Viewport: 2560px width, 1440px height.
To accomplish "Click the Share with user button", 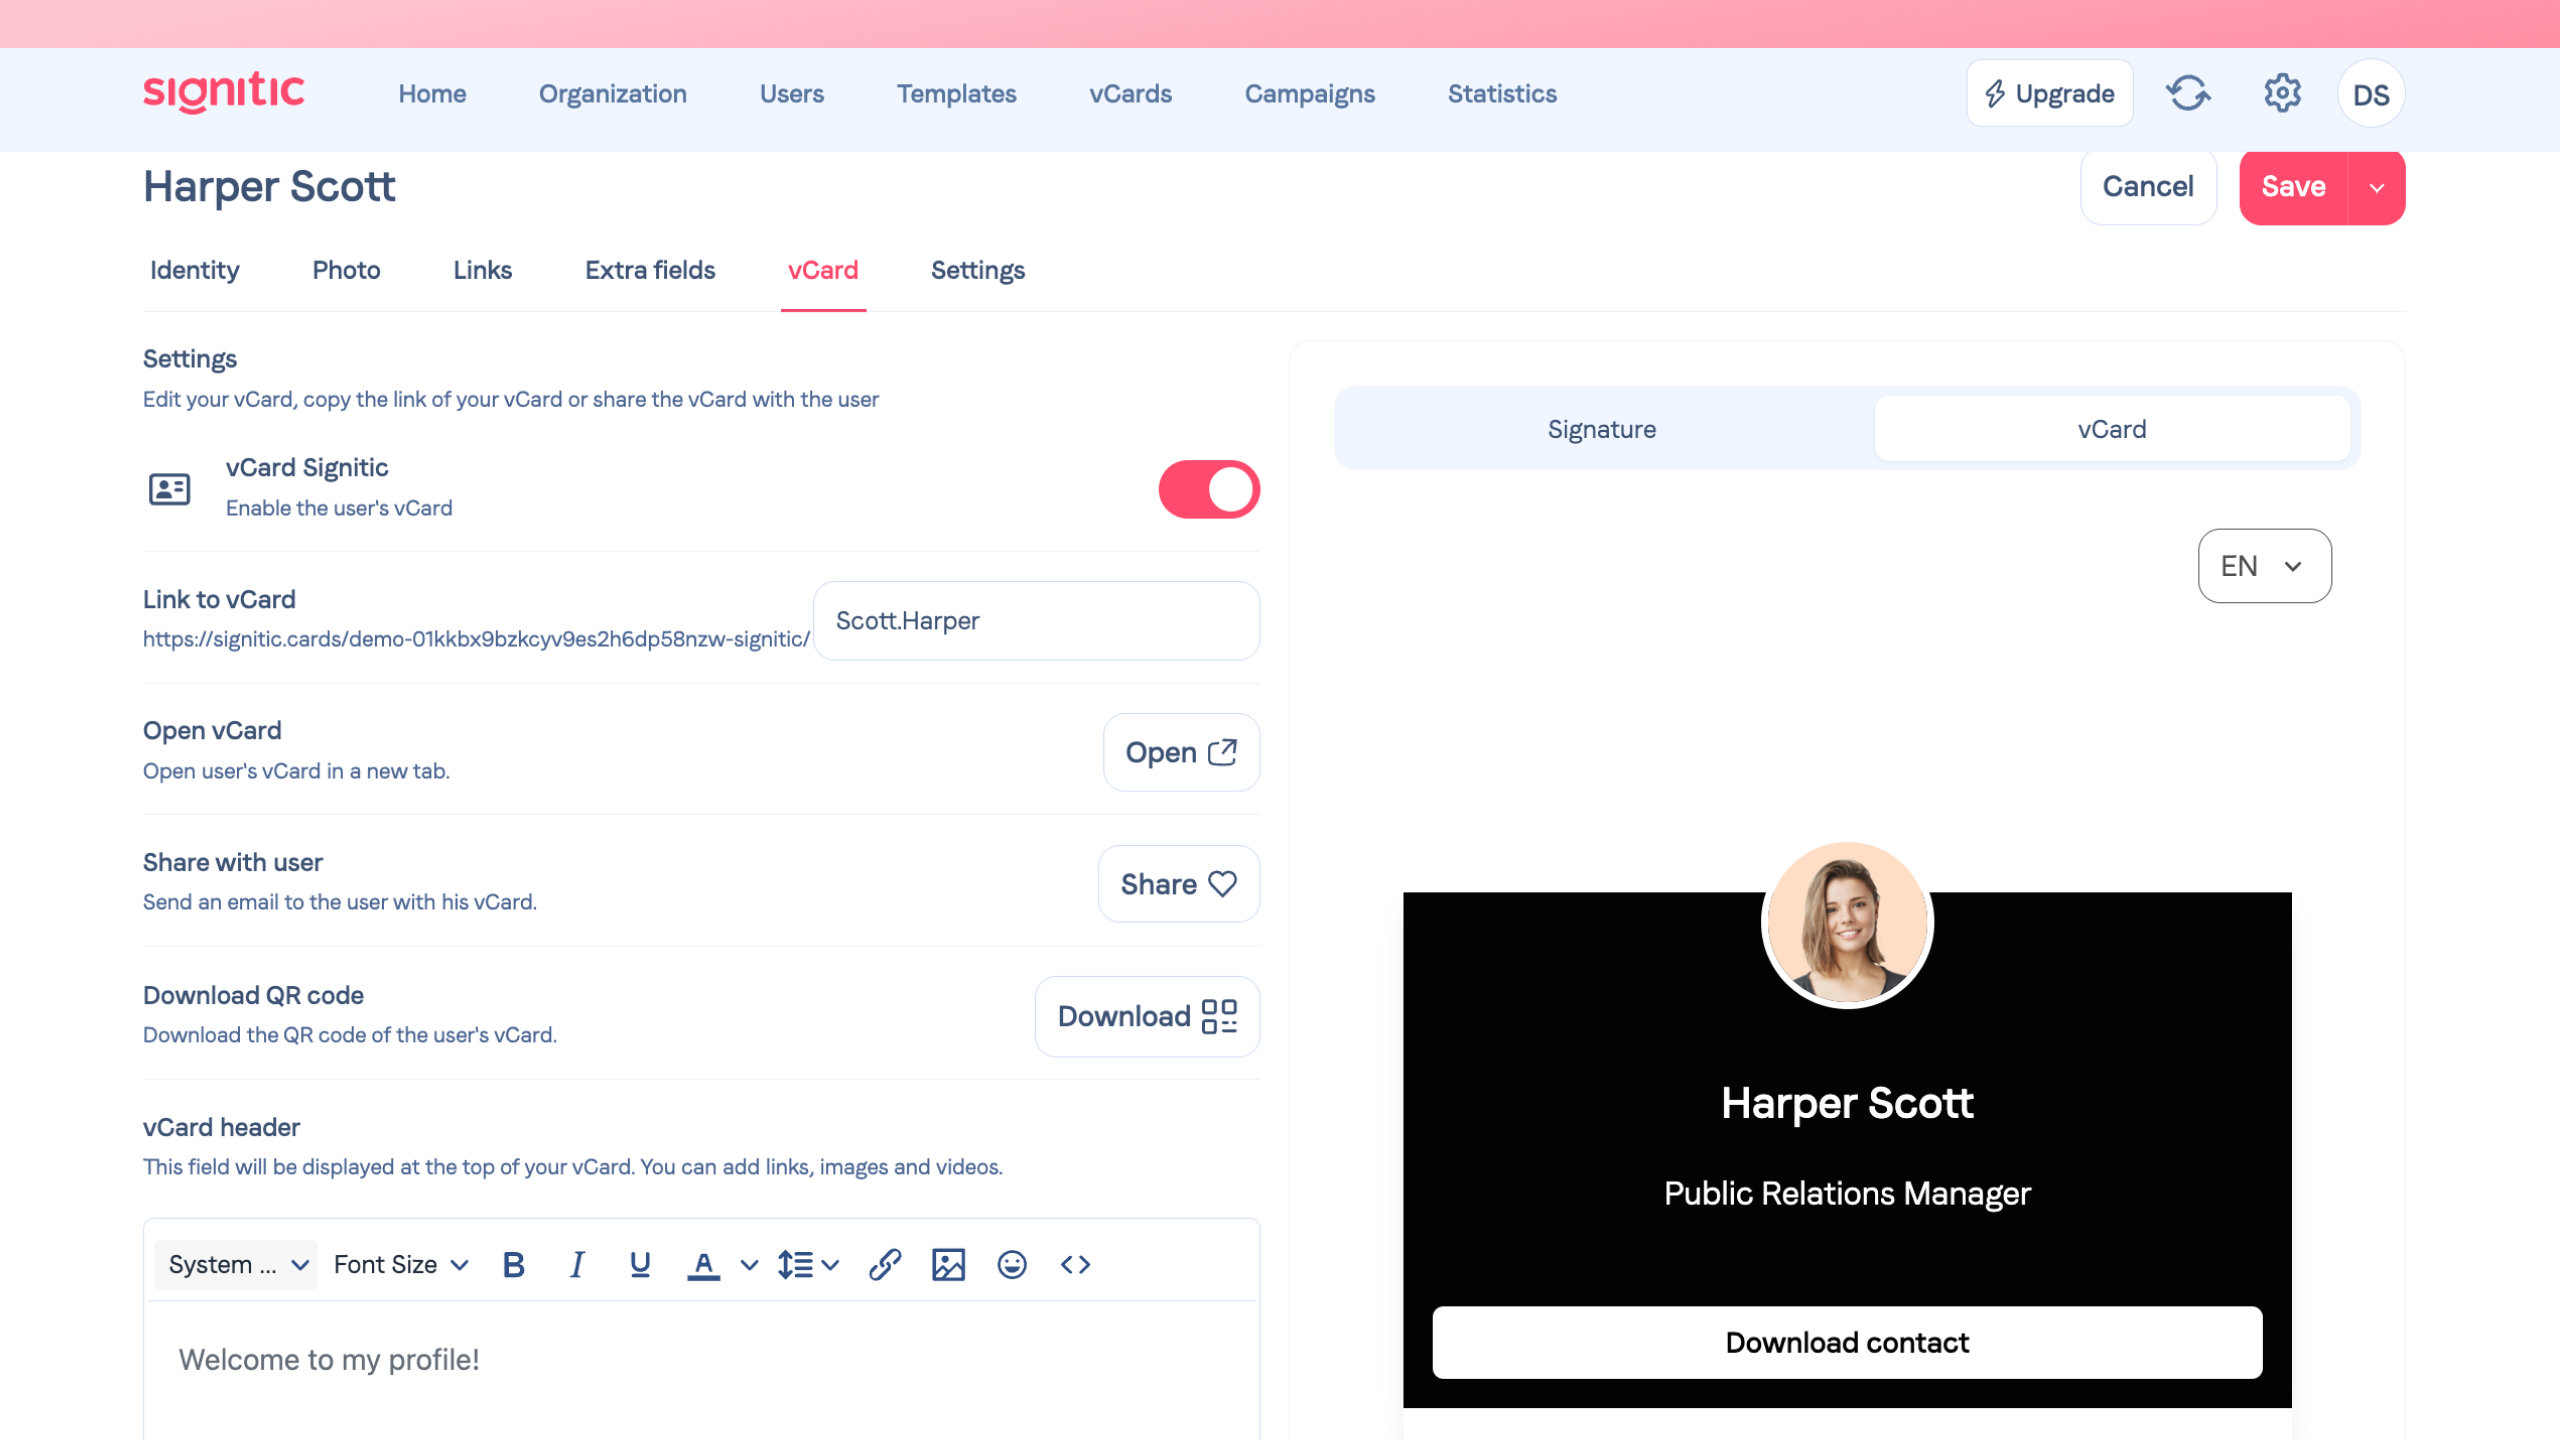I will (1178, 884).
